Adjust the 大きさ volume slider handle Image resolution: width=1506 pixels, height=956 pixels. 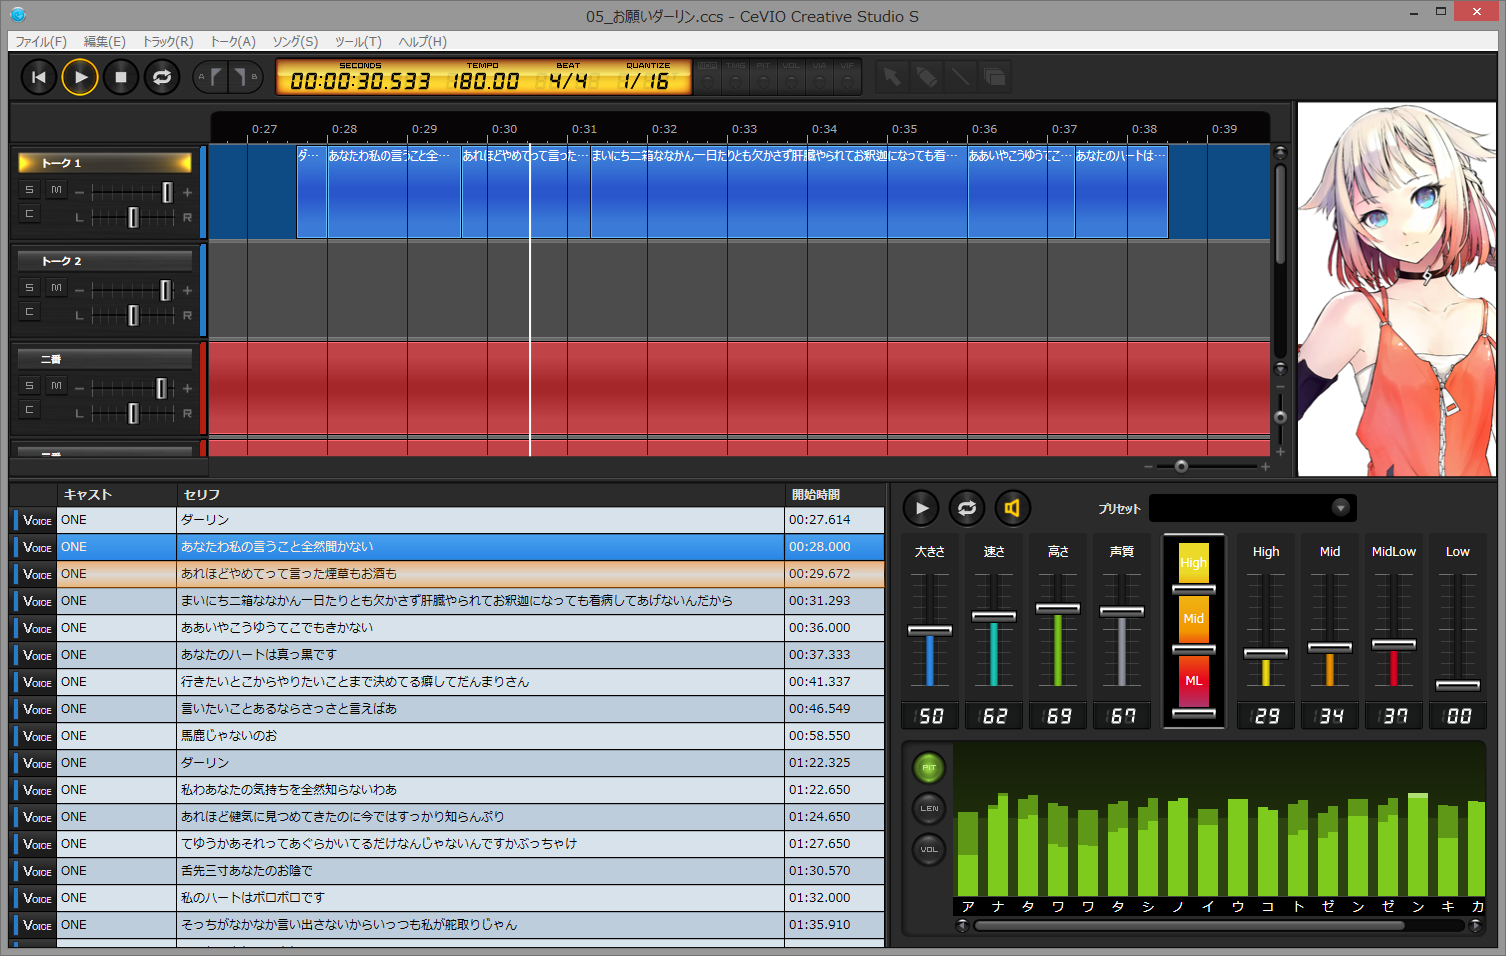click(930, 631)
